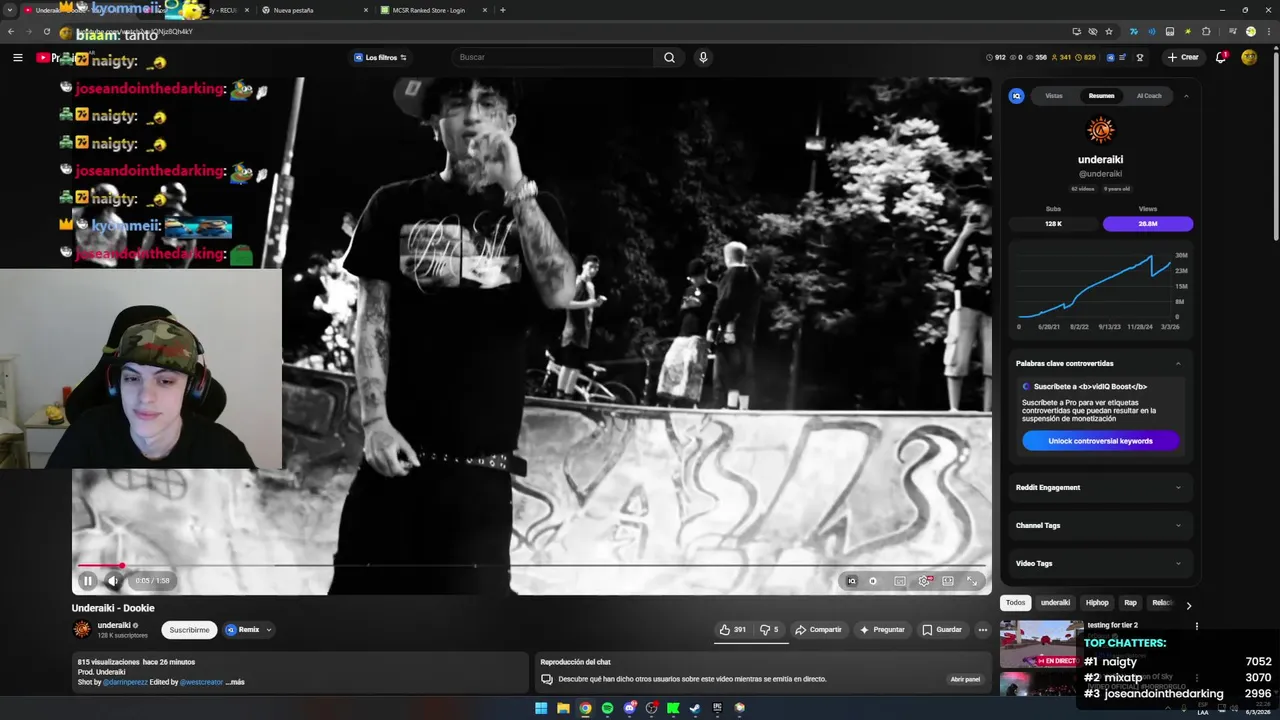
Task: Open Windows Start menu
Action: [541, 708]
